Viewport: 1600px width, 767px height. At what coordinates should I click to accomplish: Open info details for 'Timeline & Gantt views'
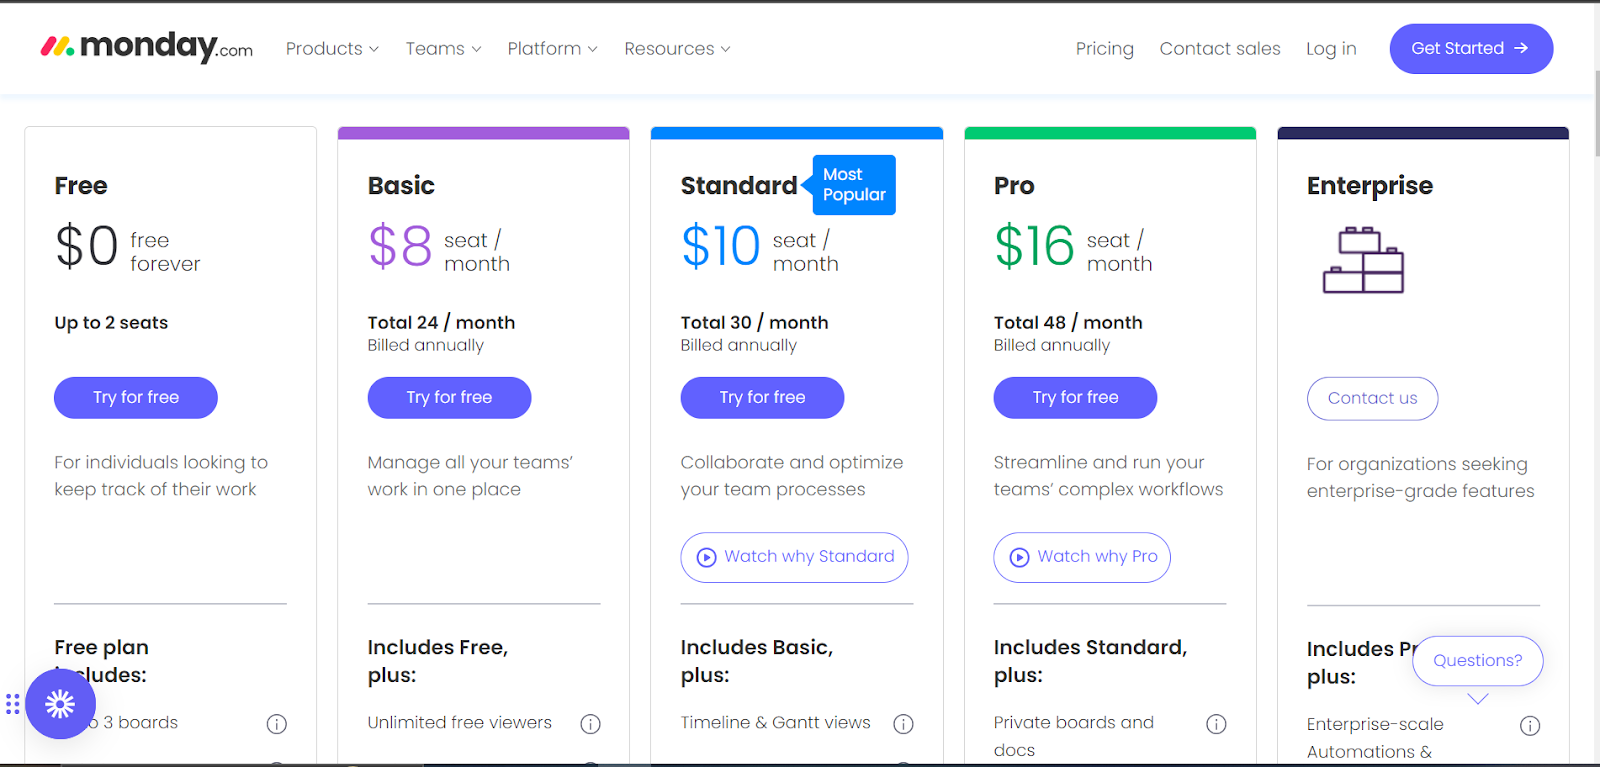(904, 723)
